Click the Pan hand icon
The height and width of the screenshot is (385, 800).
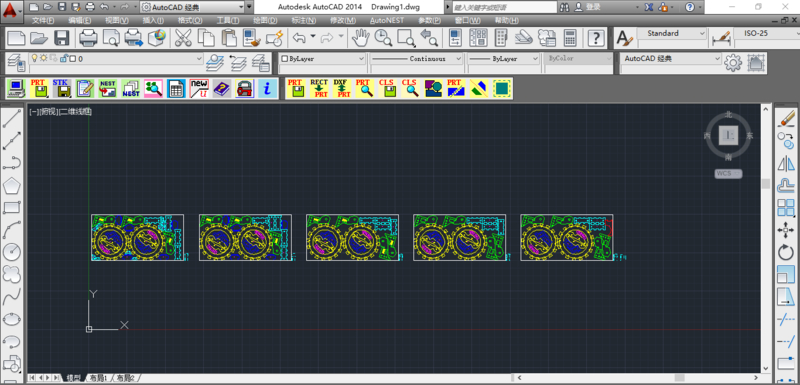click(361, 37)
